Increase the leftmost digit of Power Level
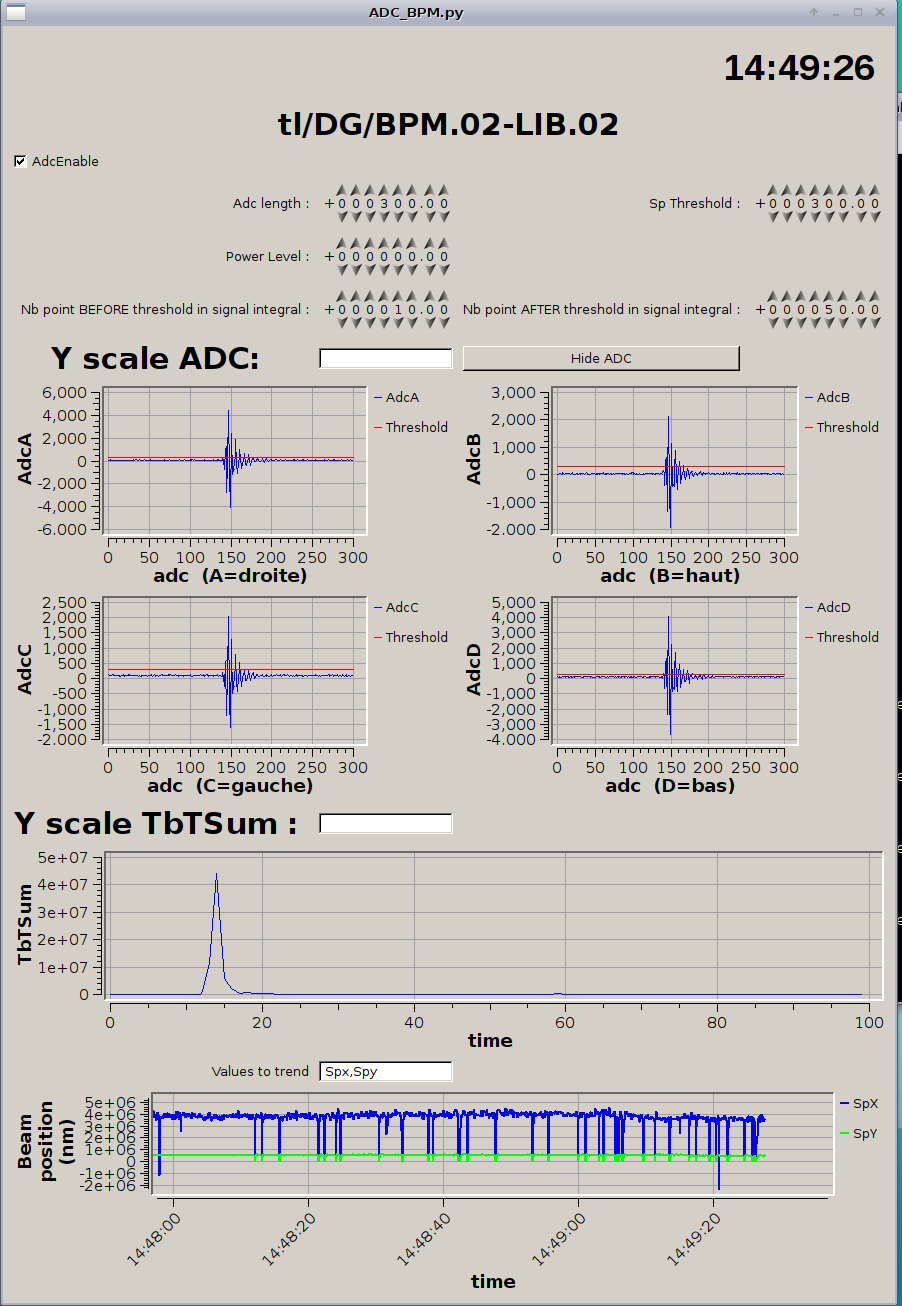The height and width of the screenshot is (1306, 902). pyautogui.click(x=341, y=242)
